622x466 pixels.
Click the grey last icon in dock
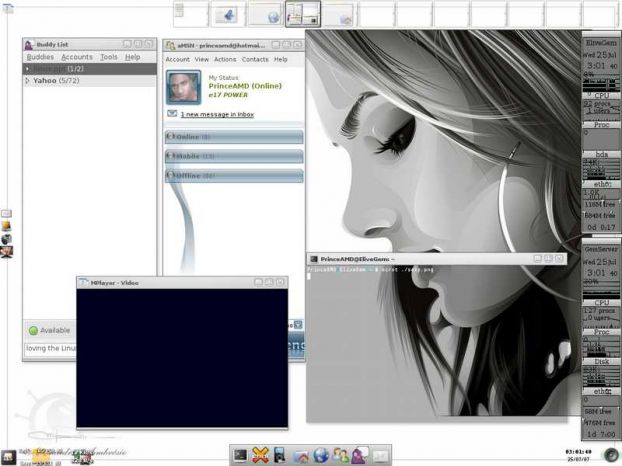pyautogui.click(x=381, y=456)
